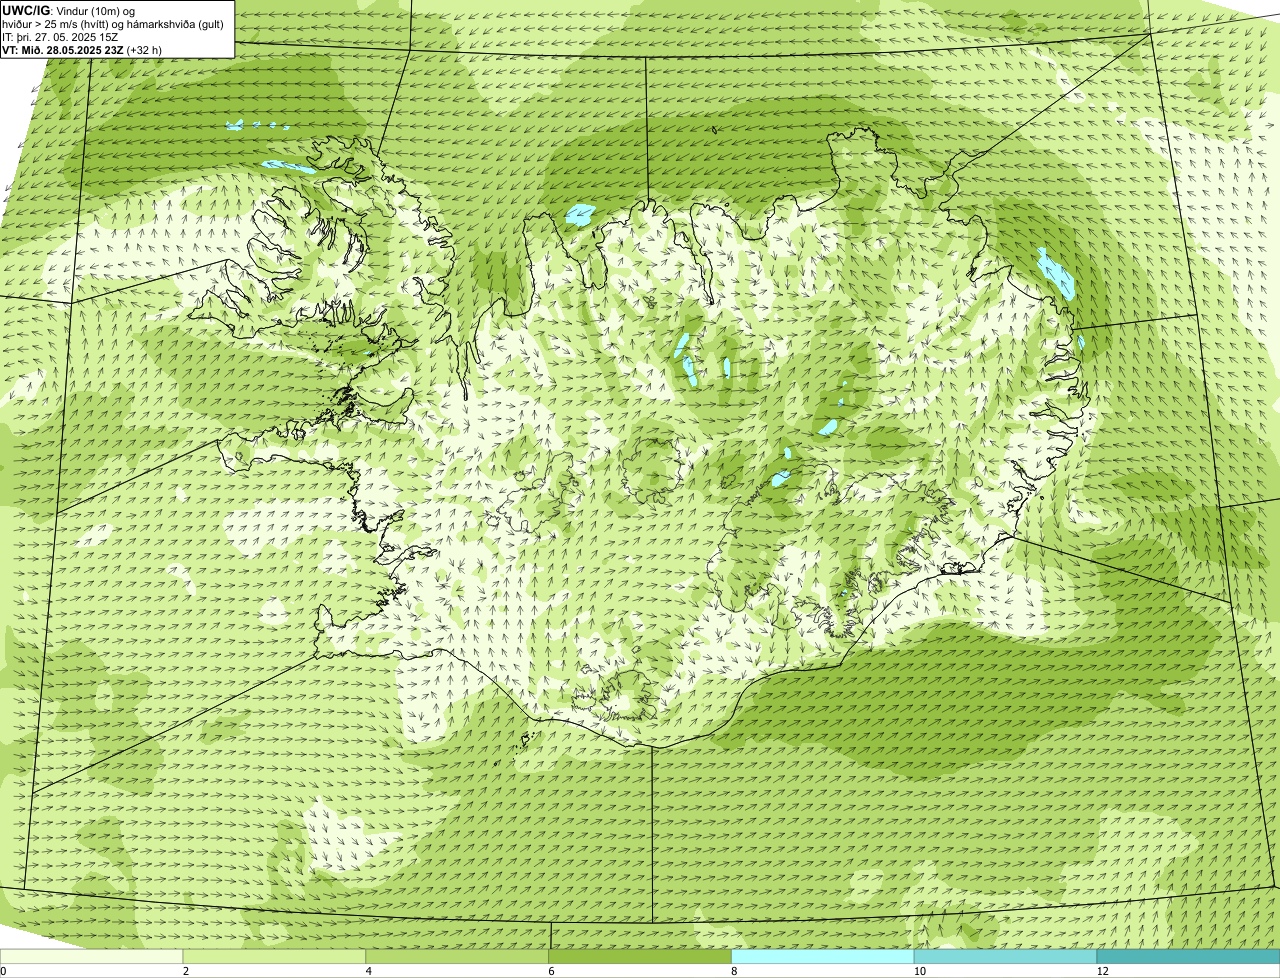Click the teal colorbar segment above 12 m/s
This screenshot has width=1280, height=978.
click(x=1189, y=956)
